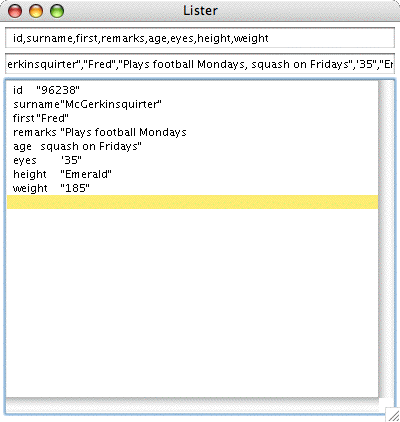Click the green zoom window button
The width and height of the screenshot is (400, 422).
pos(57,11)
